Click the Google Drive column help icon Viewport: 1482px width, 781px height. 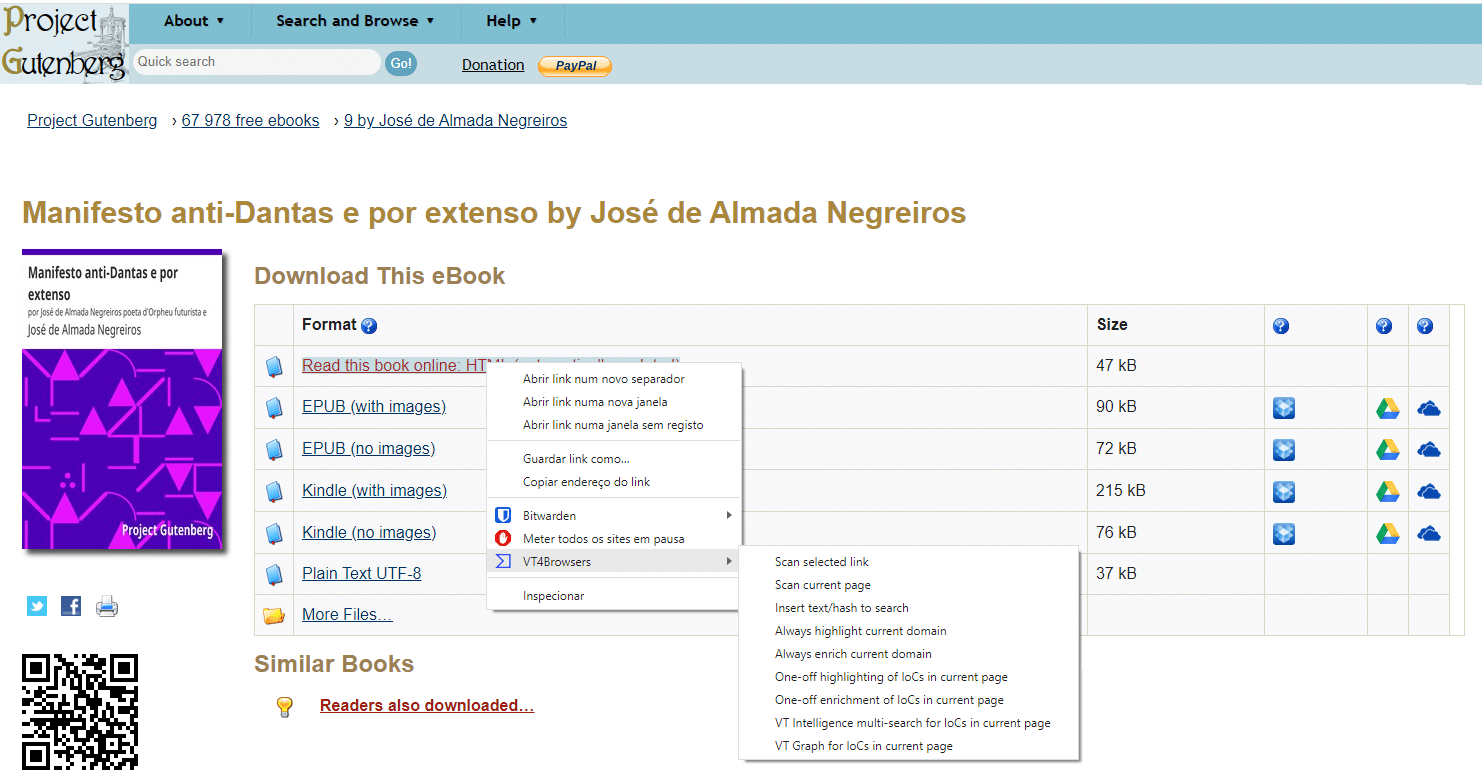1384,326
